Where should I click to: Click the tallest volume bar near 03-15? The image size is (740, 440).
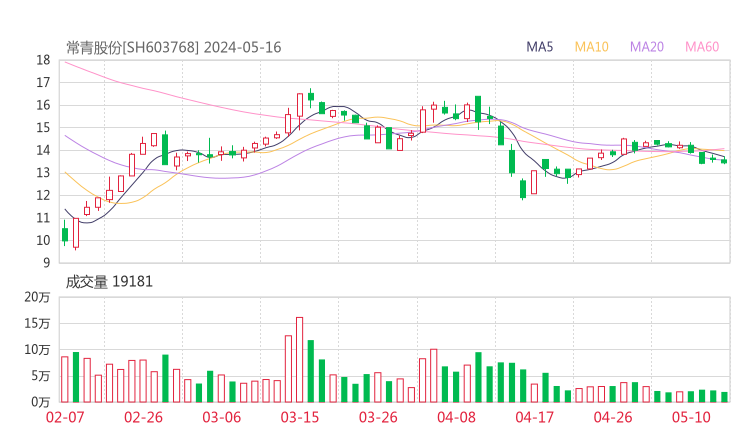[299, 360]
